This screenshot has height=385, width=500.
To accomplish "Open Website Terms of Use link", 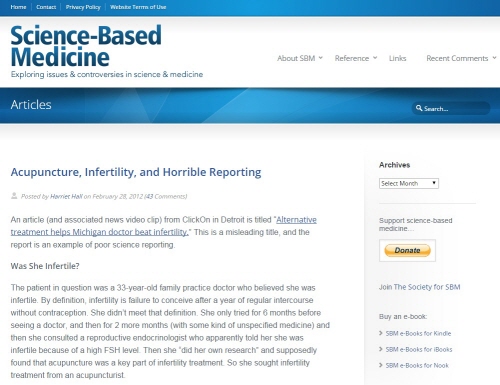I will point(138,7).
